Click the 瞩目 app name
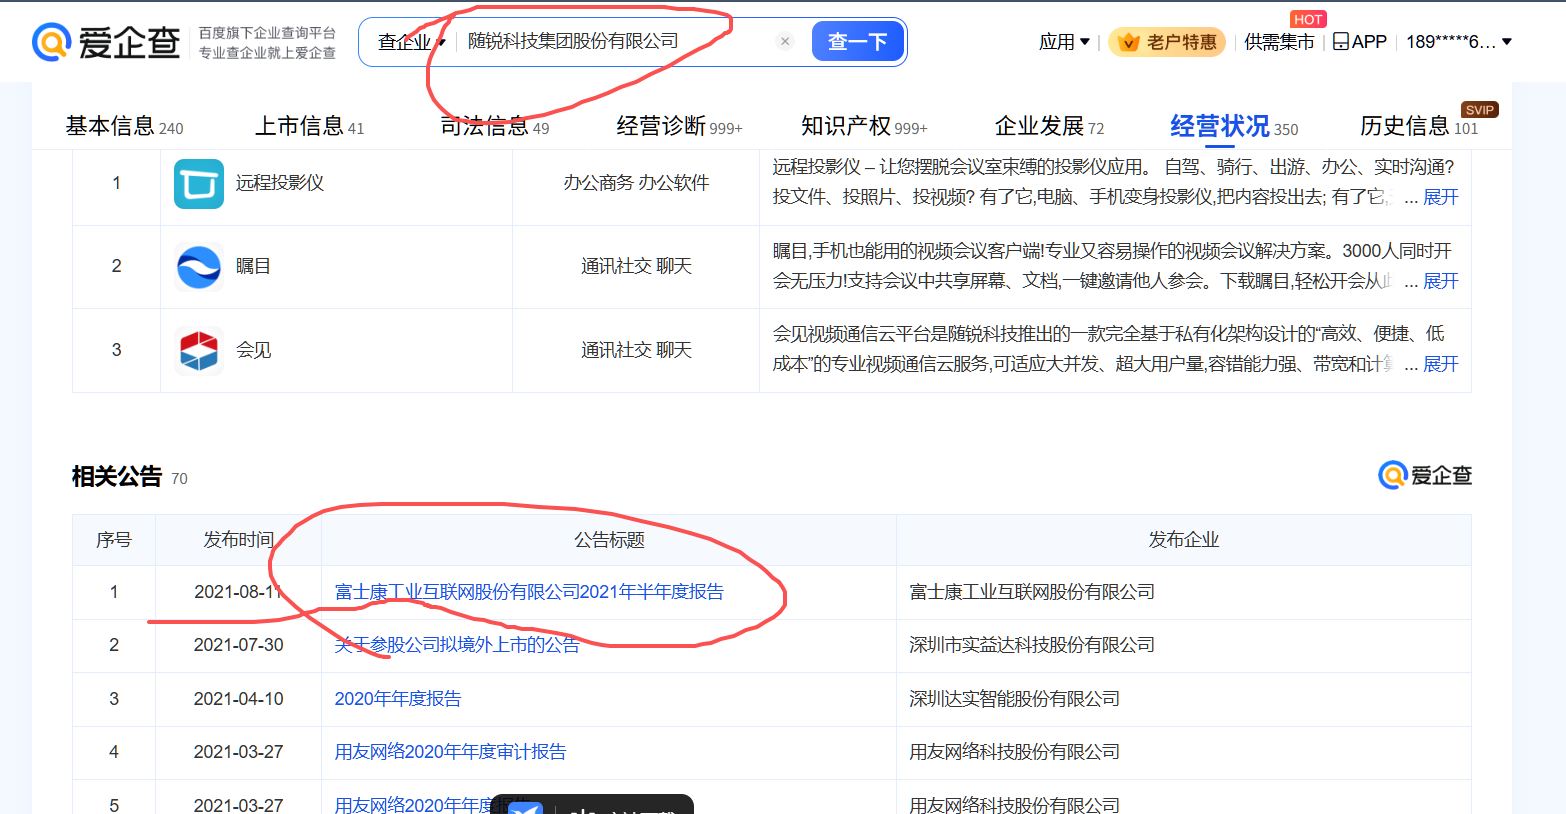 (253, 267)
